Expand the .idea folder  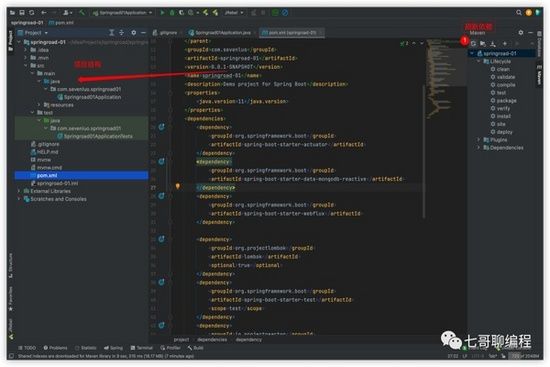(x=26, y=50)
